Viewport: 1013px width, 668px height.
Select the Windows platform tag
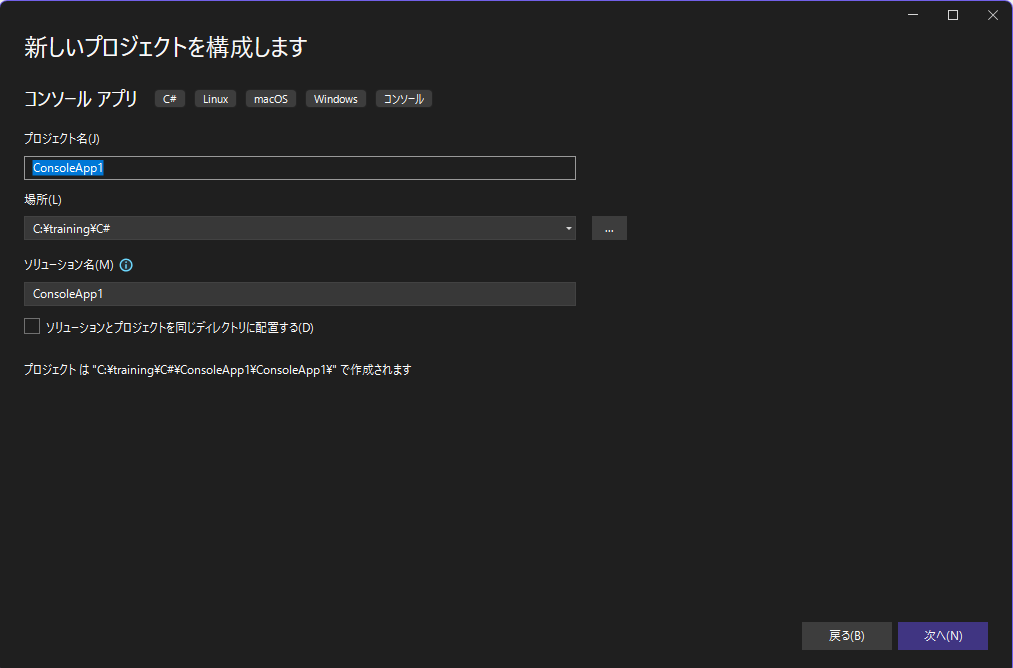coord(335,98)
